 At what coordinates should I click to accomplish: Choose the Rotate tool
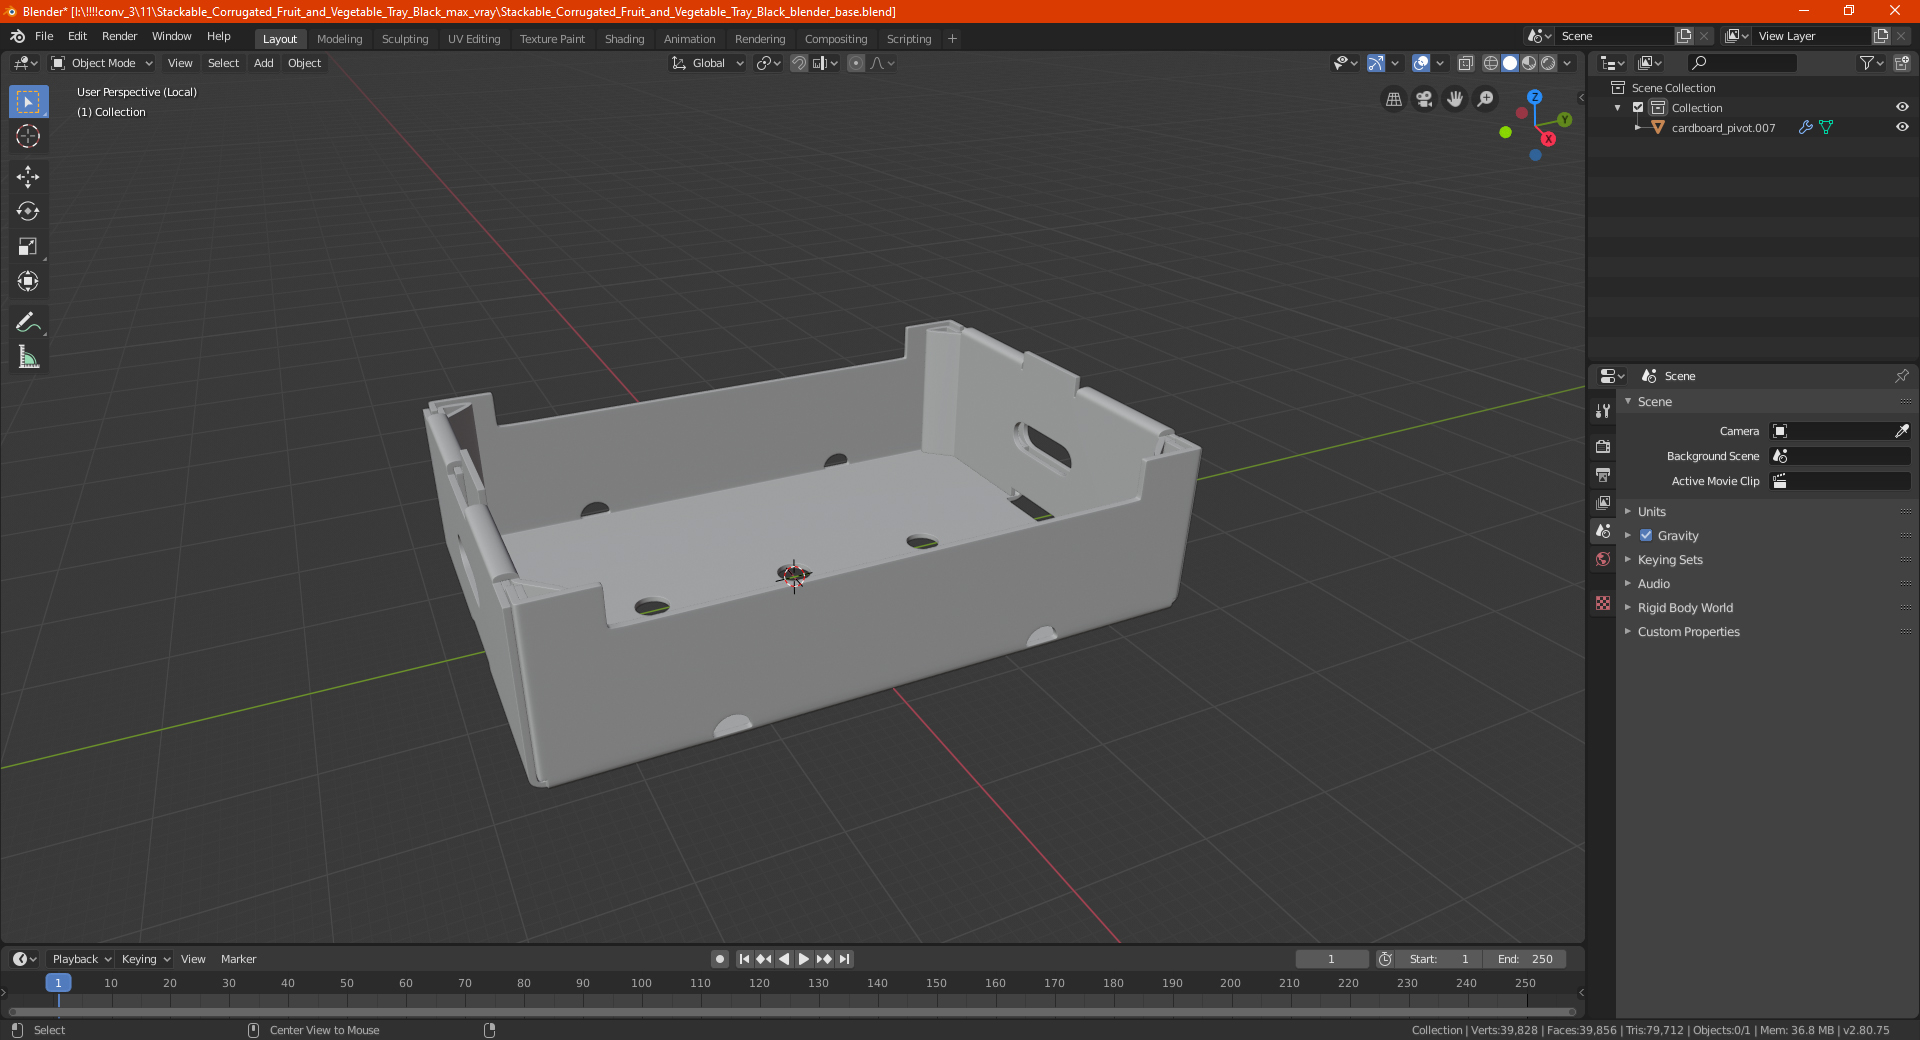click(x=28, y=211)
